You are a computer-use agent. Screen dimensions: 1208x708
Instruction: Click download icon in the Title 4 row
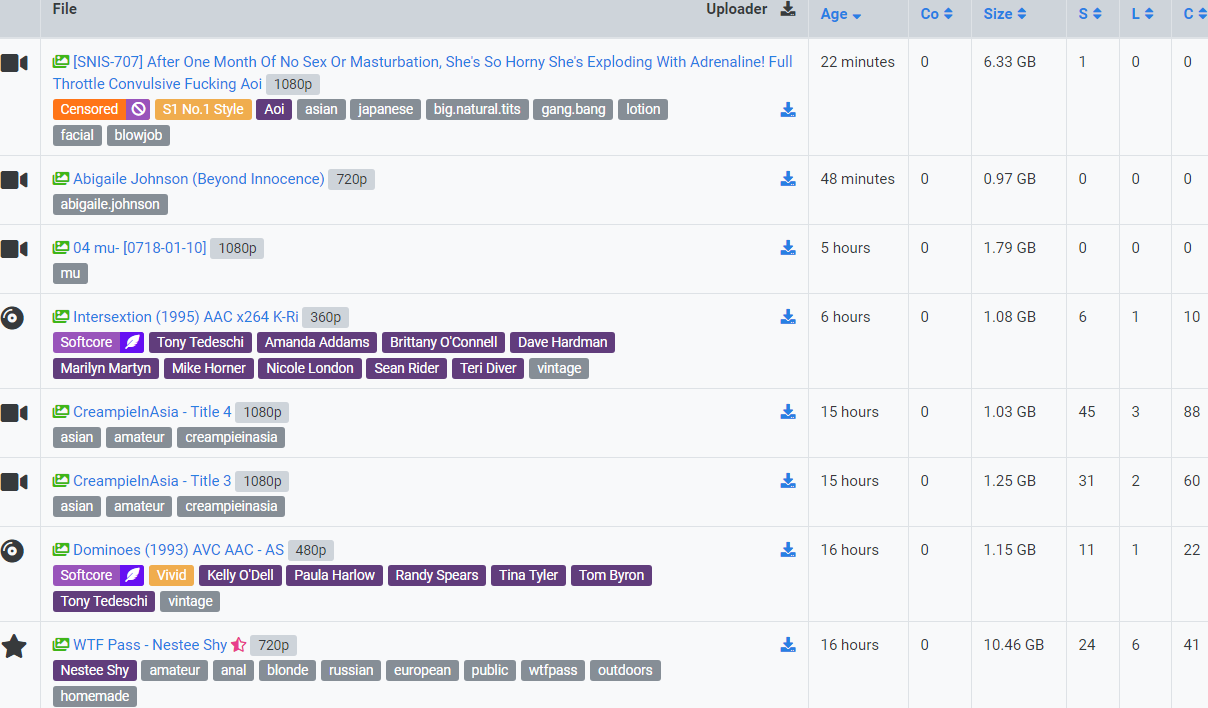788,412
